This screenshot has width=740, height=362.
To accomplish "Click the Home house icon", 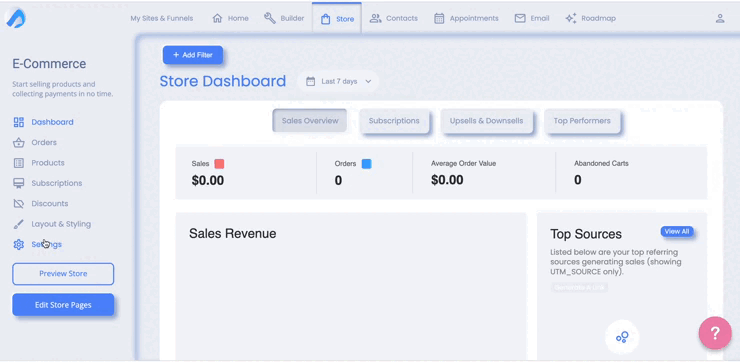I will point(217,18).
